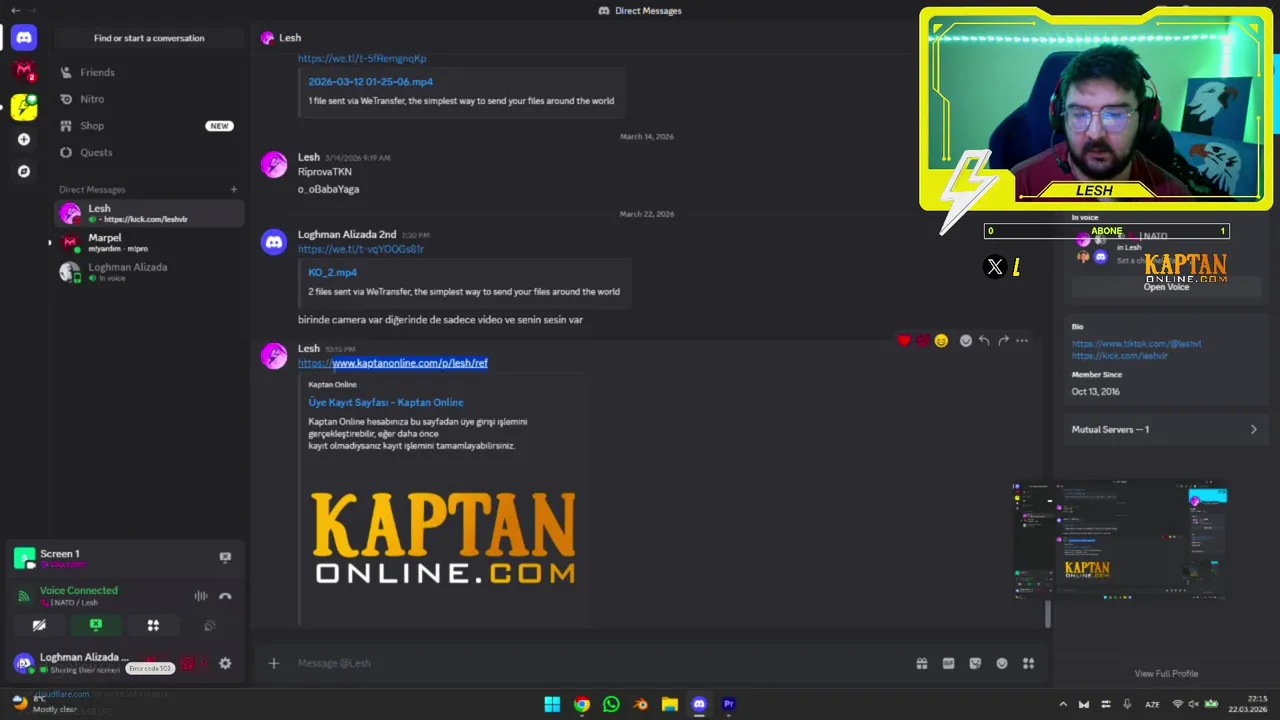Screen dimensions: 1280x720
Task: Expand Mutual Servers section
Action: point(1165,429)
